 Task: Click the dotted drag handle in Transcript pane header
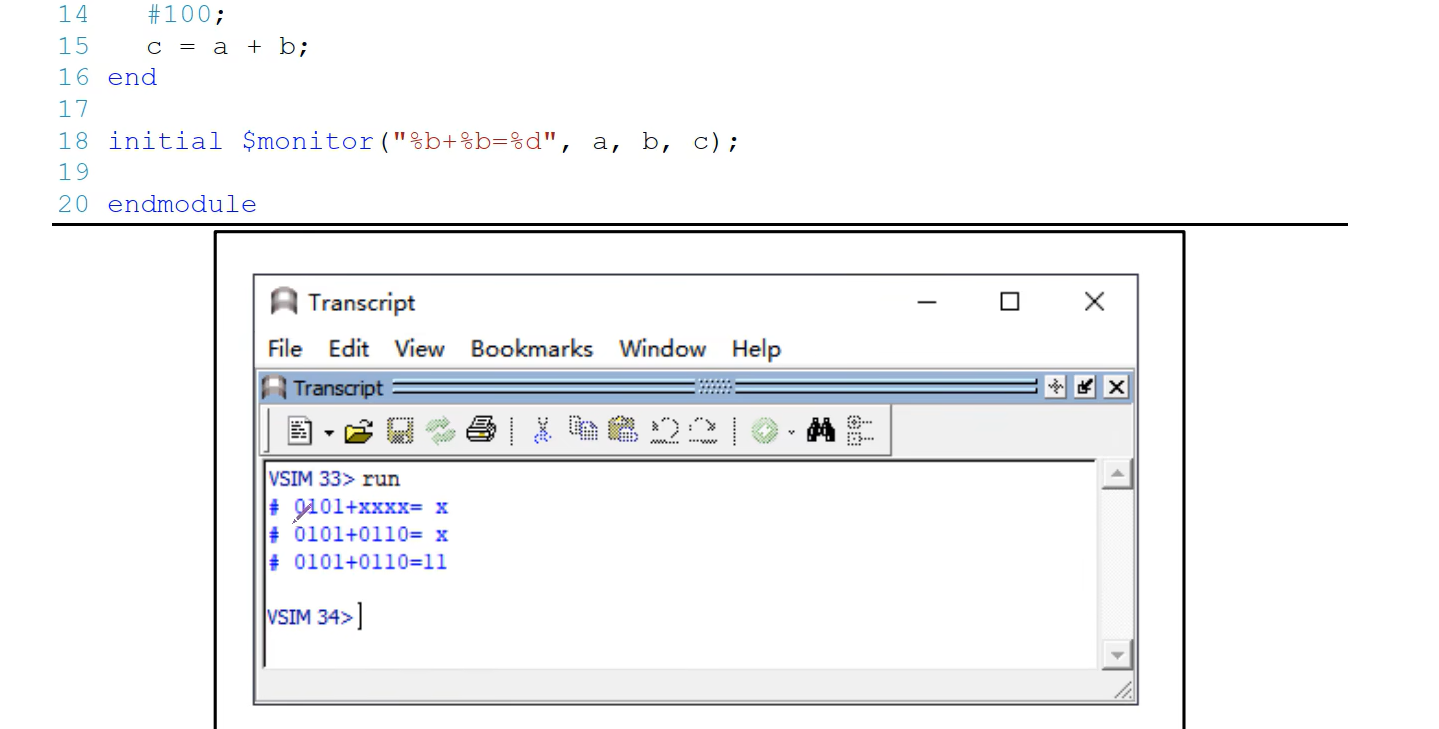(x=714, y=387)
